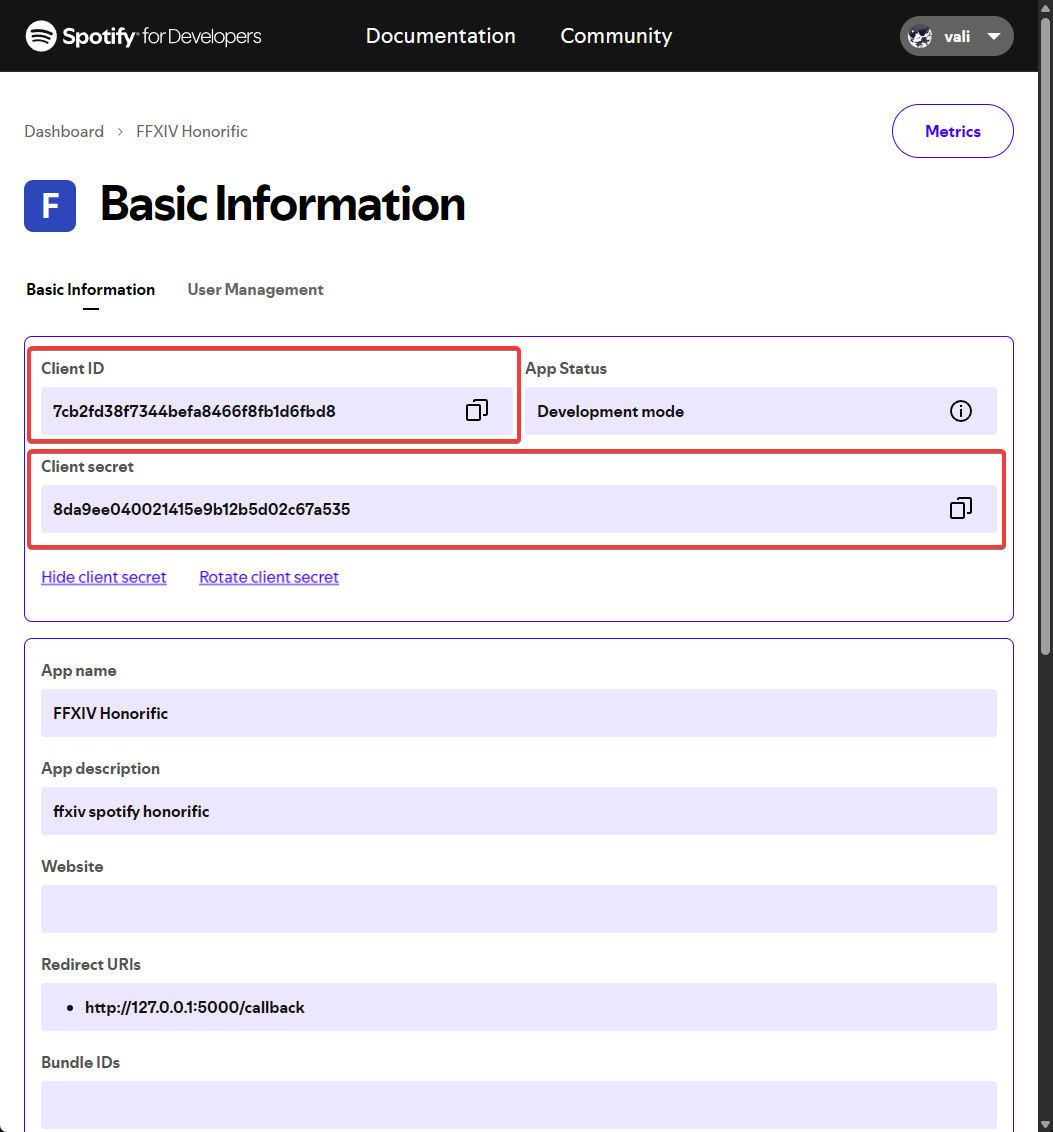The width and height of the screenshot is (1053, 1132).
Task: Click the App name field FFXIV Honorific
Action: [x=519, y=713]
